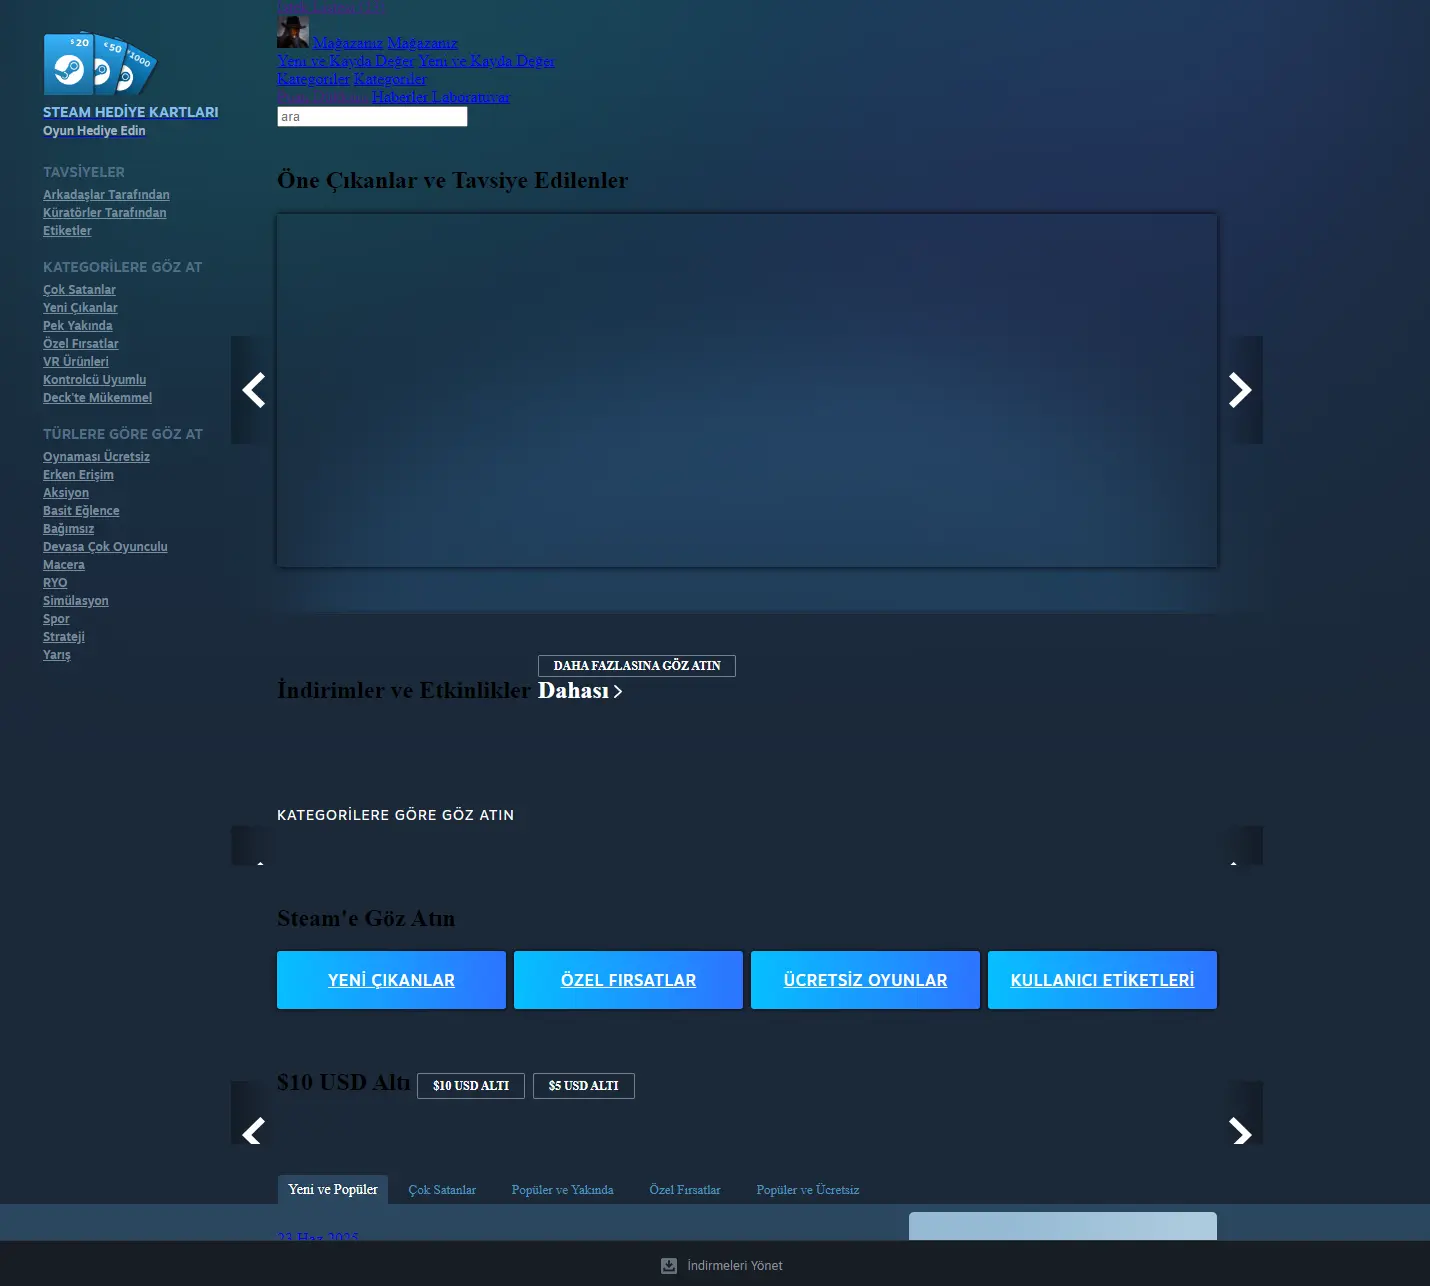Image resolution: width=1430 pixels, height=1286 pixels.
Task: Open KULLANICI ETİKETLERİ button
Action: [1102, 980]
